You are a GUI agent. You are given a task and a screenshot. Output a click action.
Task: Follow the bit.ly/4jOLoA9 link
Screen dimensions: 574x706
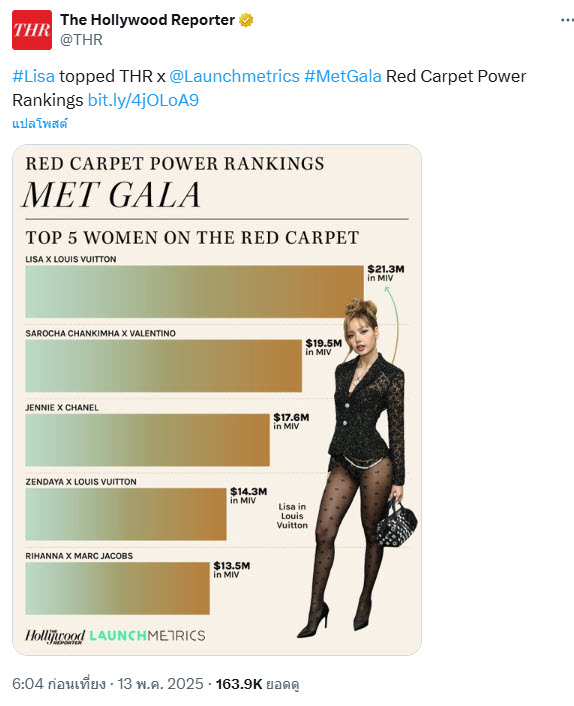click(143, 100)
